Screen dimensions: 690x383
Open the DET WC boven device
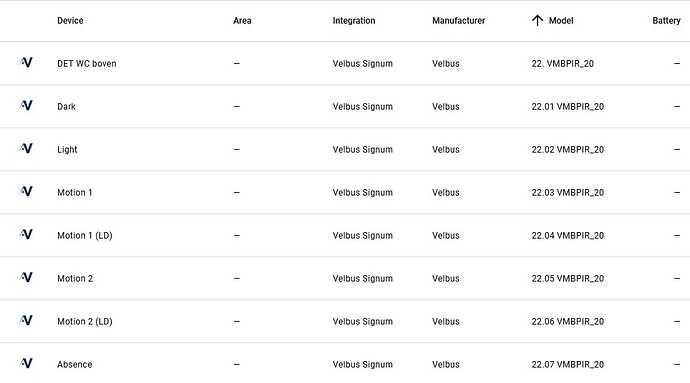pyautogui.click(x=345, y=63)
